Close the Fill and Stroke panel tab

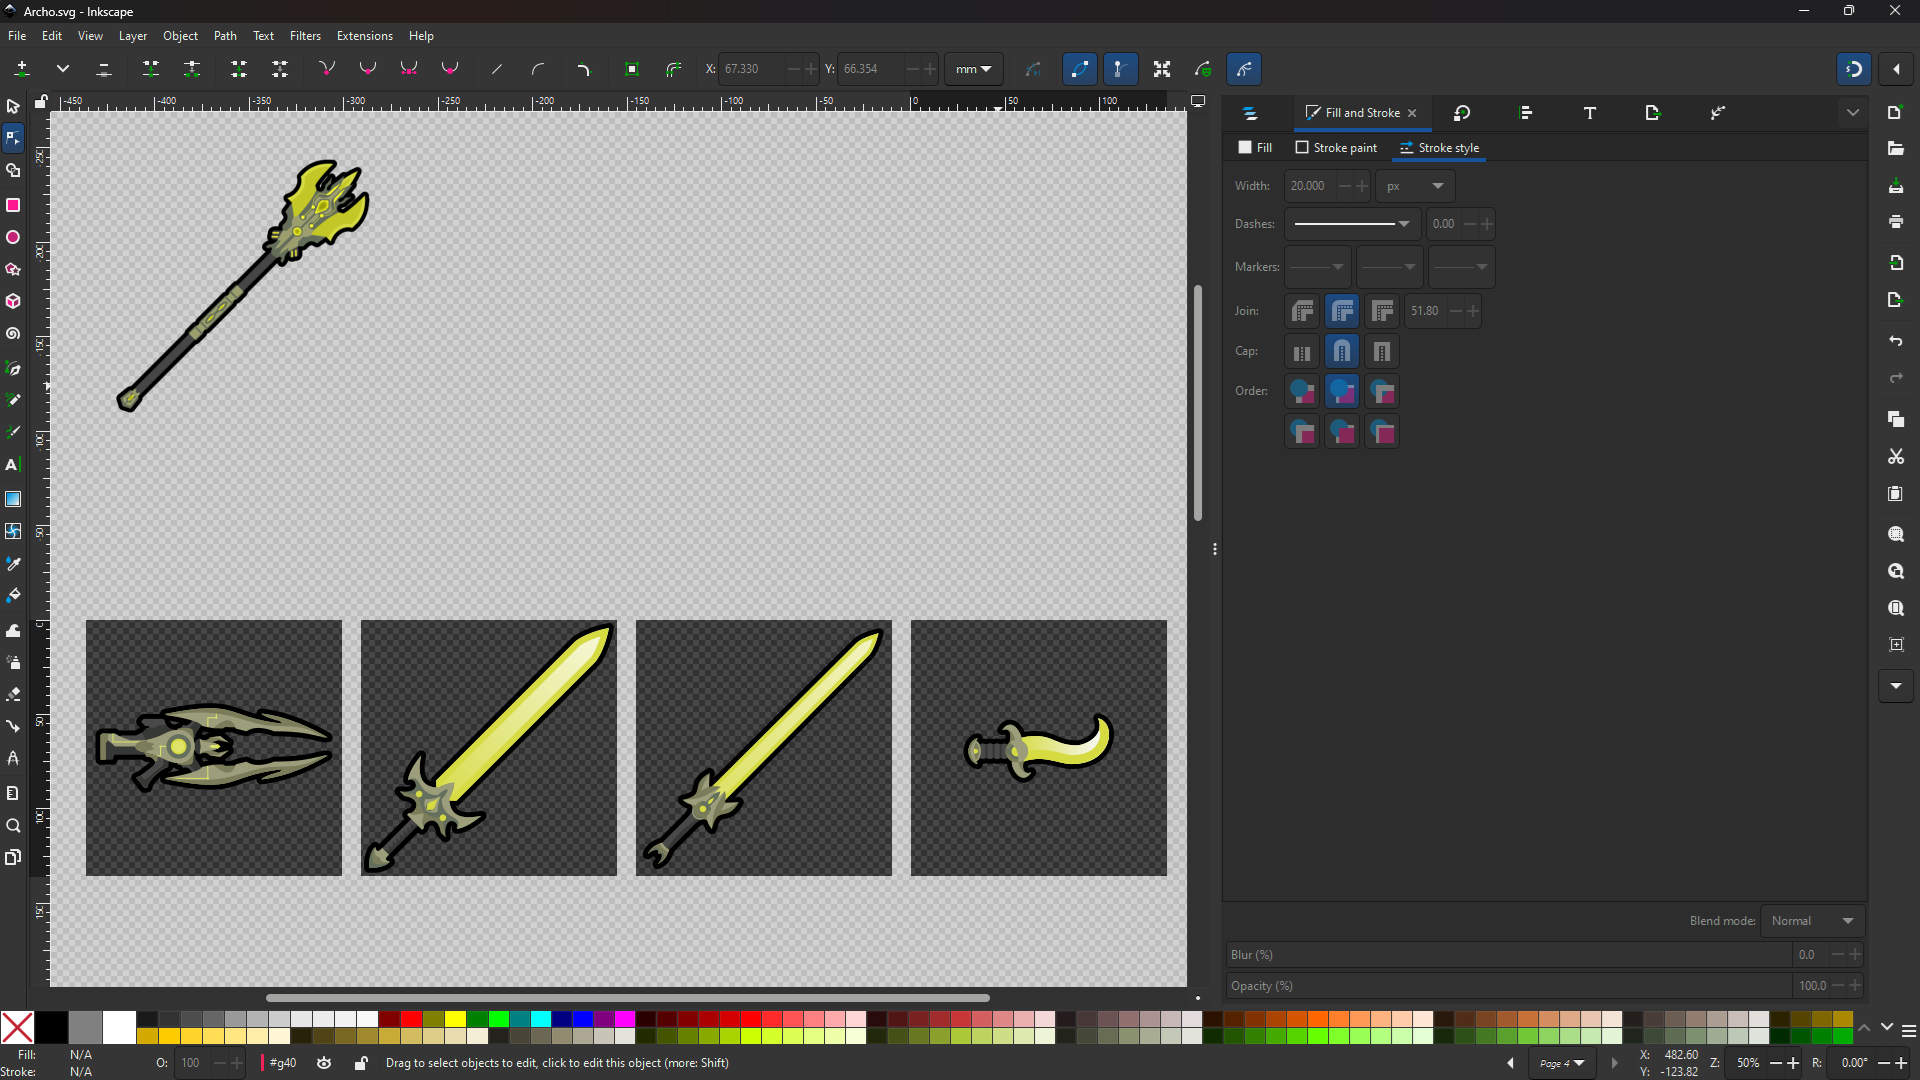(x=1412, y=113)
